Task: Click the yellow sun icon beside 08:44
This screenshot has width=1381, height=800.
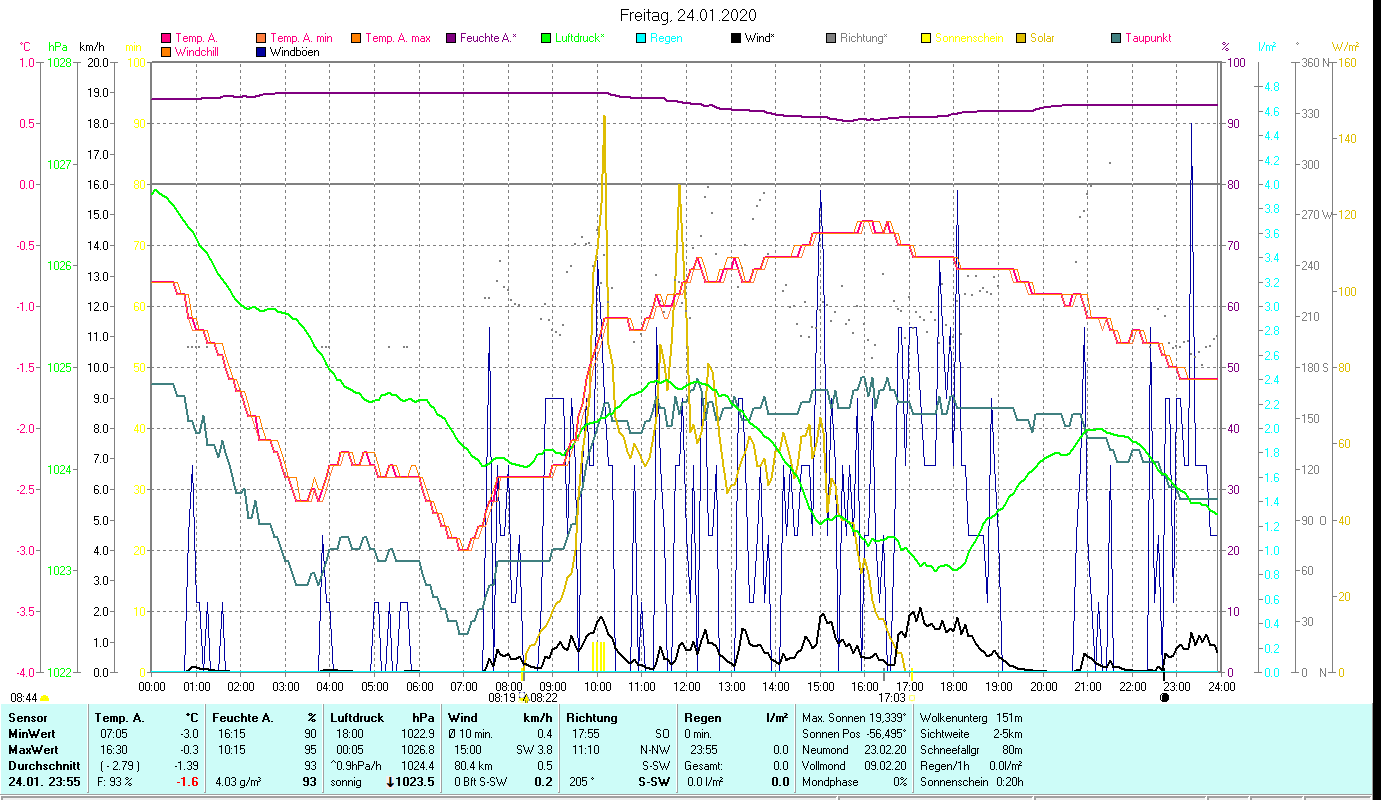Action: [45, 698]
